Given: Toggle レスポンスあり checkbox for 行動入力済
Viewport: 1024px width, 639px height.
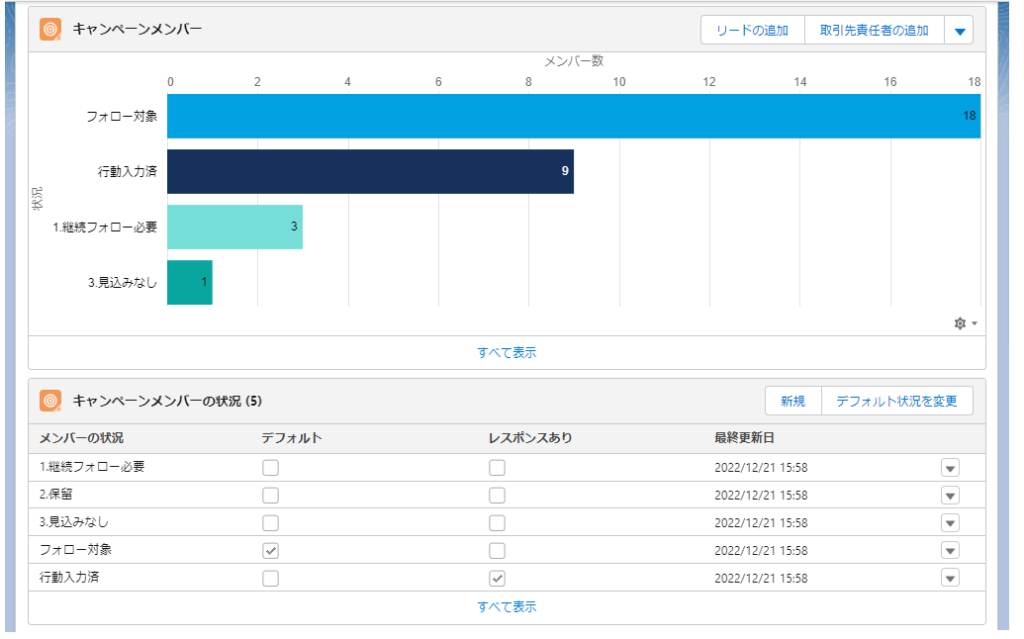Looking at the screenshot, I should [x=497, y=578].
